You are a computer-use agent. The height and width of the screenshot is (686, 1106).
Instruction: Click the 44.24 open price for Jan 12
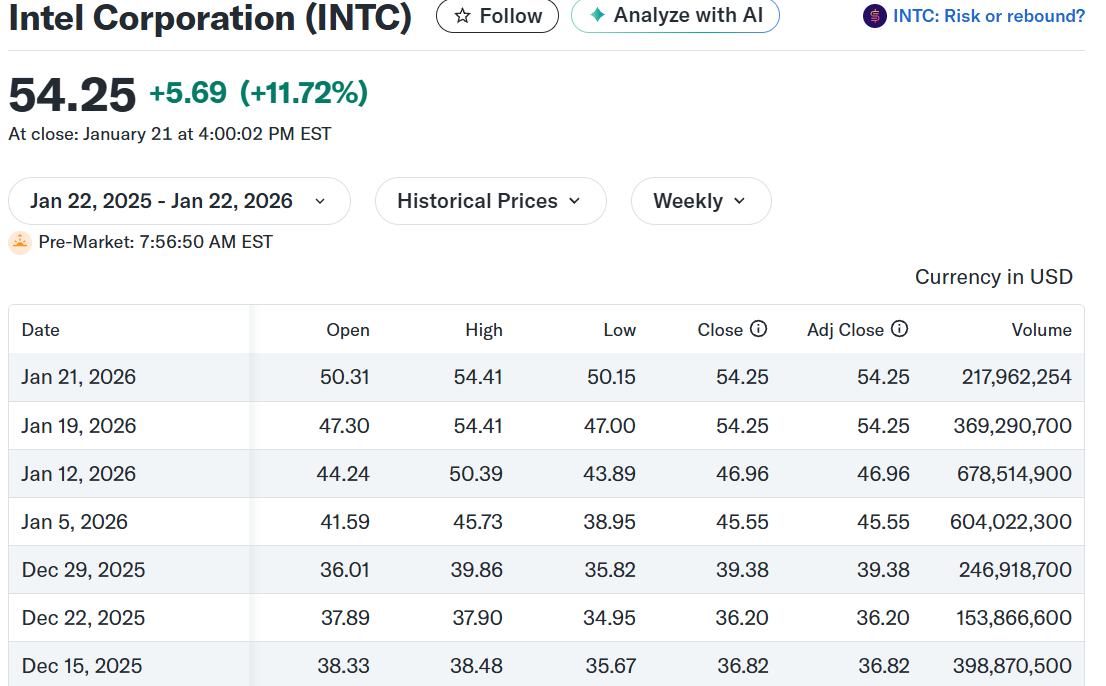(x=343, y=474)
